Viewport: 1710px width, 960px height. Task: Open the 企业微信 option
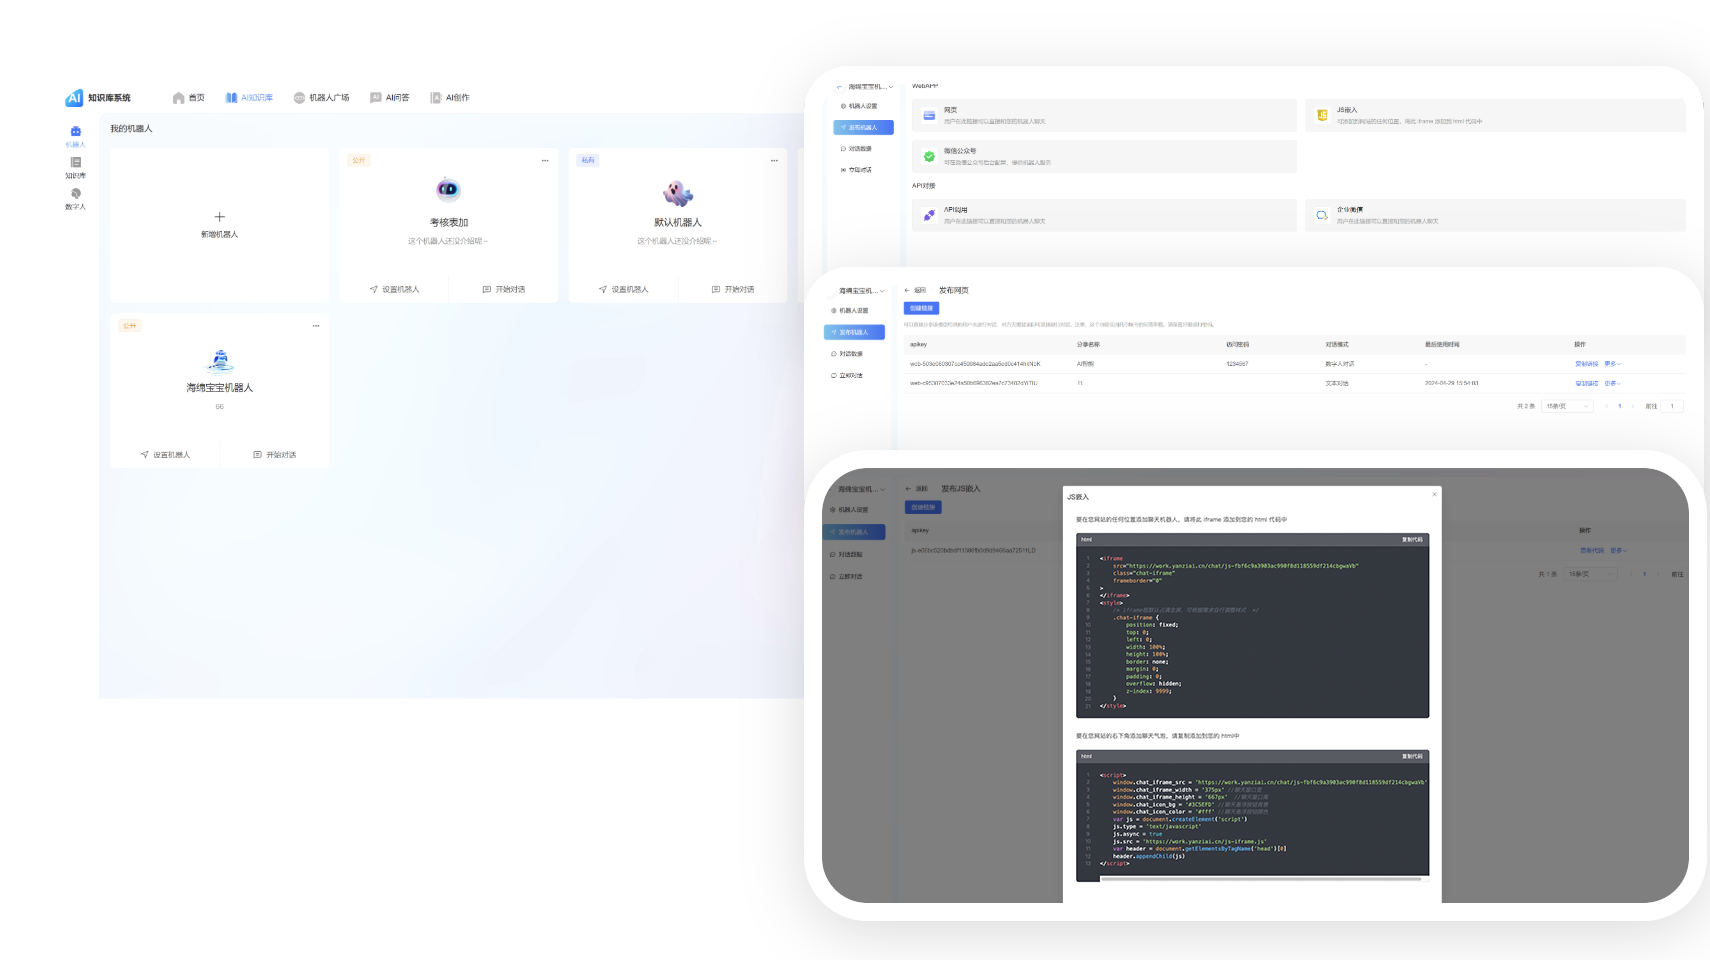click(1495, 215)
